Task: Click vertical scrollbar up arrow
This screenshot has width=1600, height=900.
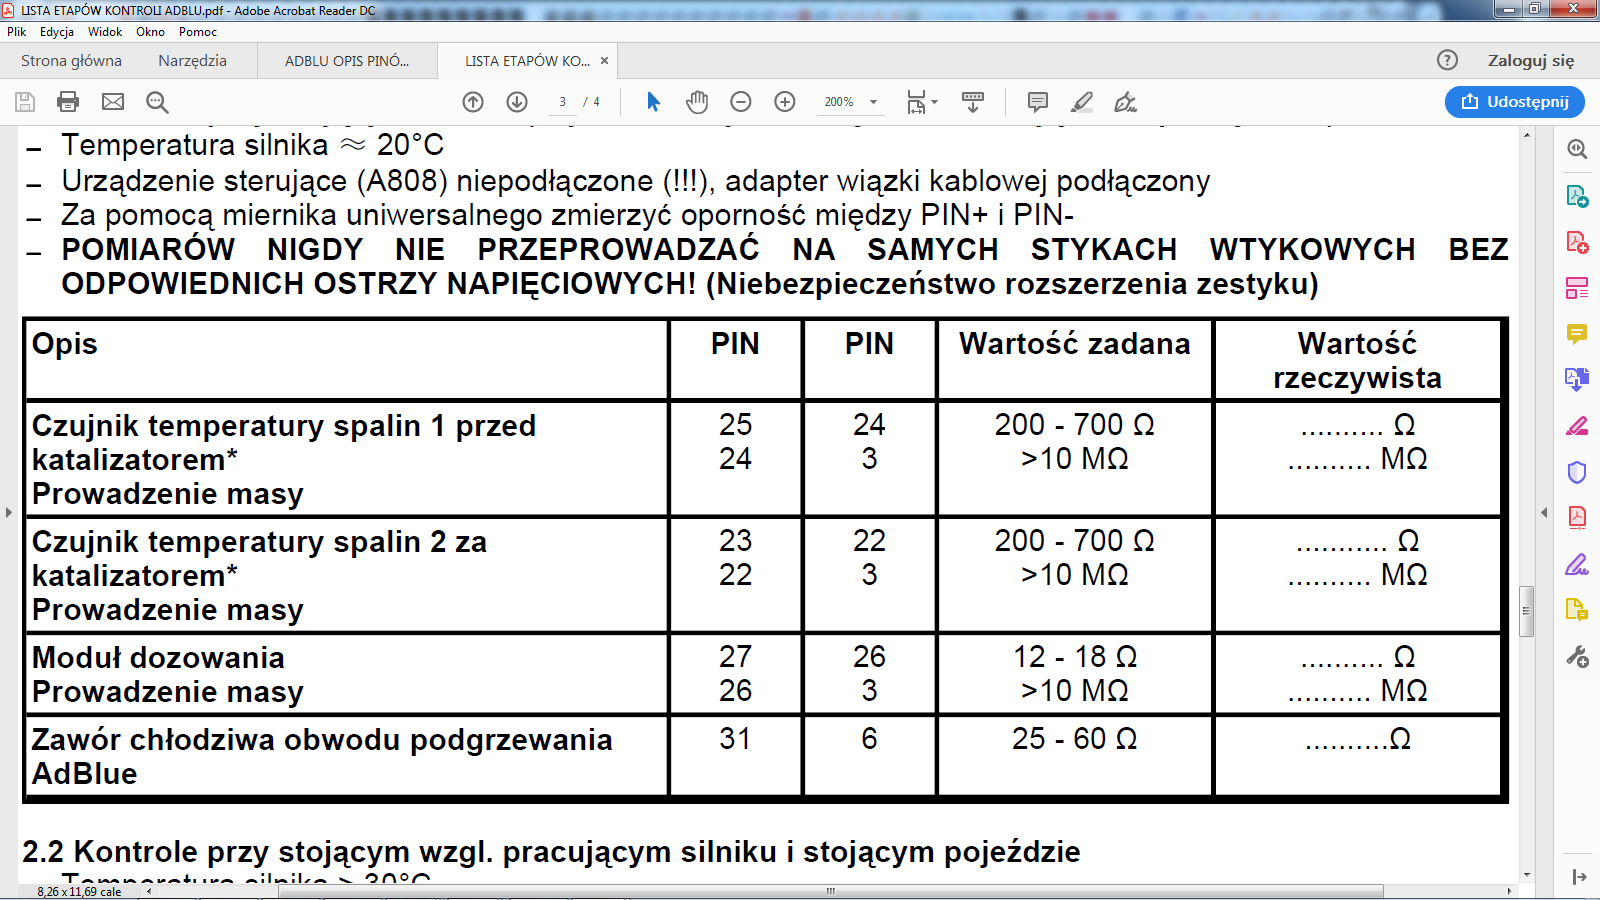Action: pos(1526,135)
